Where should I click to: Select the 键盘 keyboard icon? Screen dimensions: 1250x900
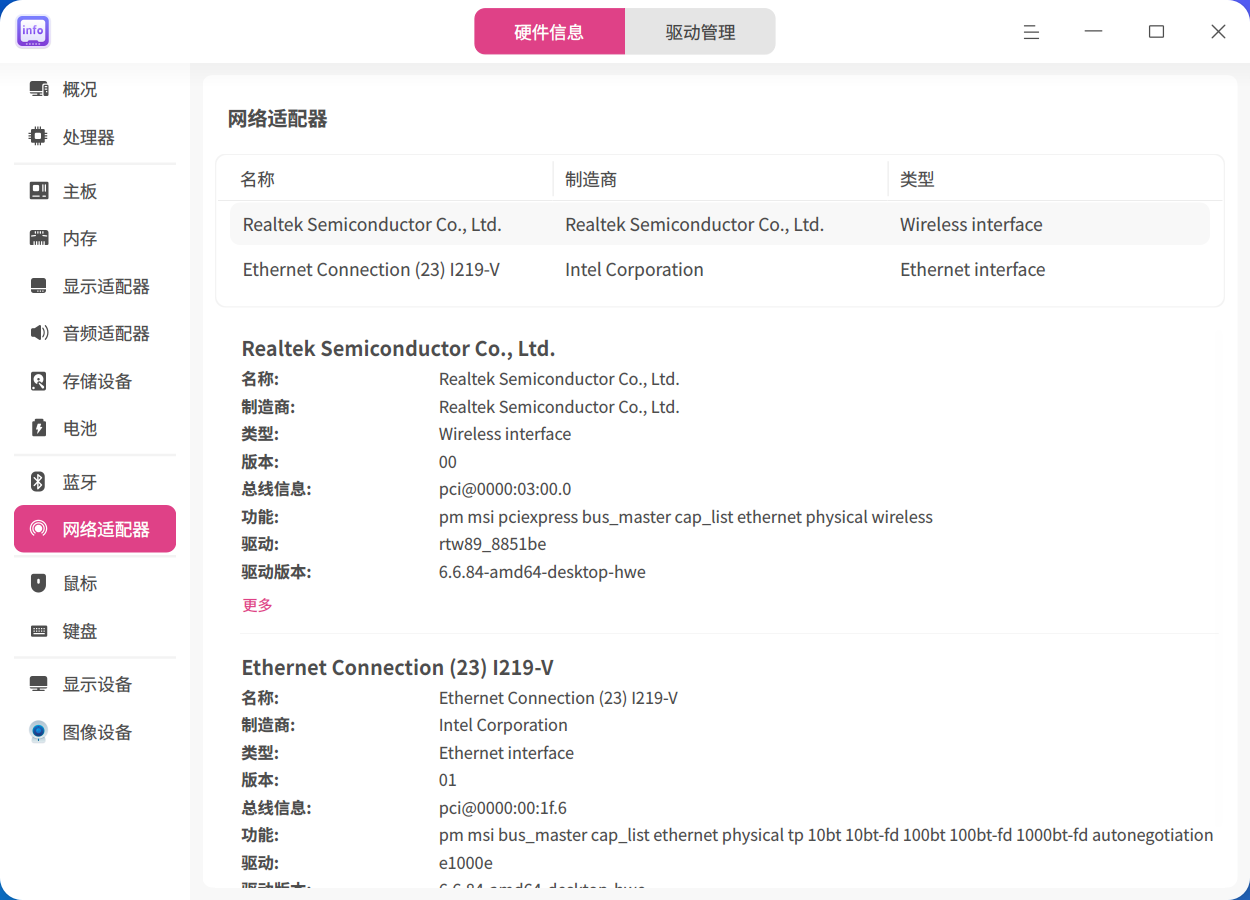pyautogui.click(x=39, y=631)
